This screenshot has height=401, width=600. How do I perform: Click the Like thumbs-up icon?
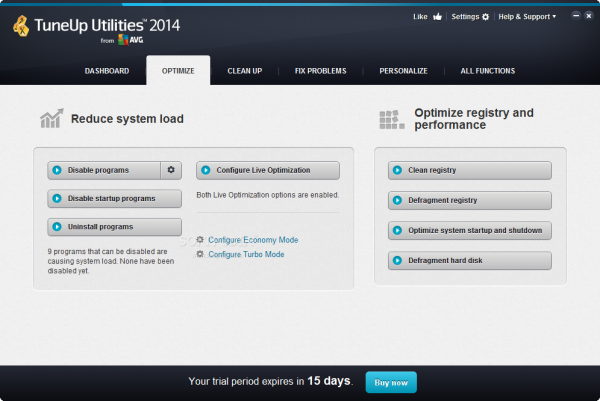pyautogui.click(x=437, y=17)
